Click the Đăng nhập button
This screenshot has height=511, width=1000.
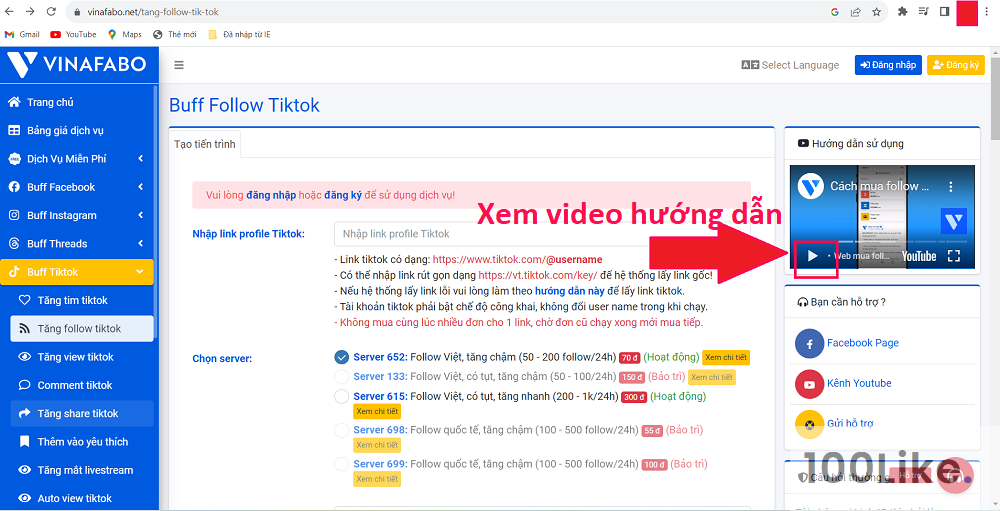click(x=888, y=65)
